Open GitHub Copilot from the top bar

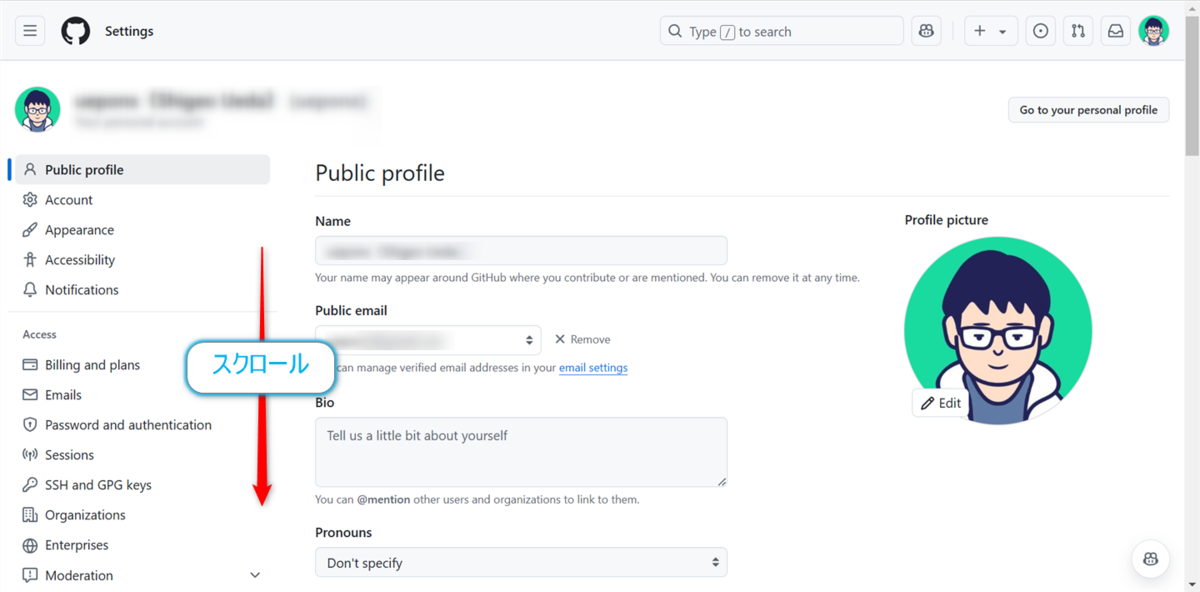(925, 30)
